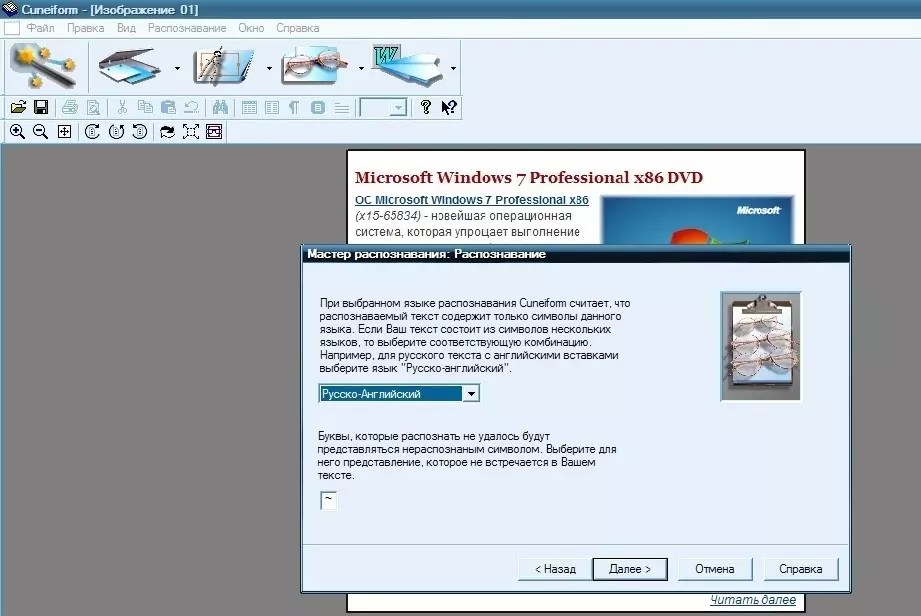The image size is (921, 616).
Task: Open the ОС Microsoft Windows 7 Professional link
Action: point(472,200)
